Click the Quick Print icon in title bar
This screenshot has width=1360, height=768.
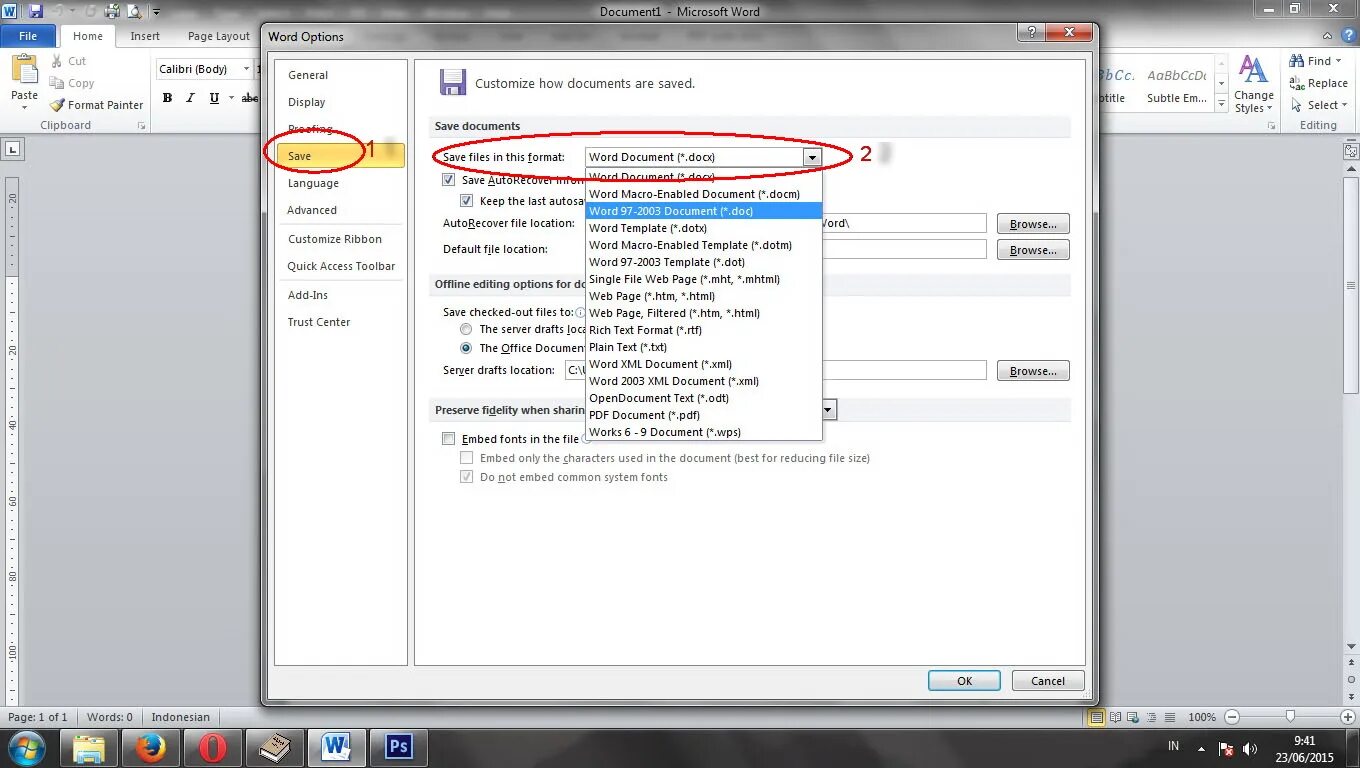coord(112,11)
